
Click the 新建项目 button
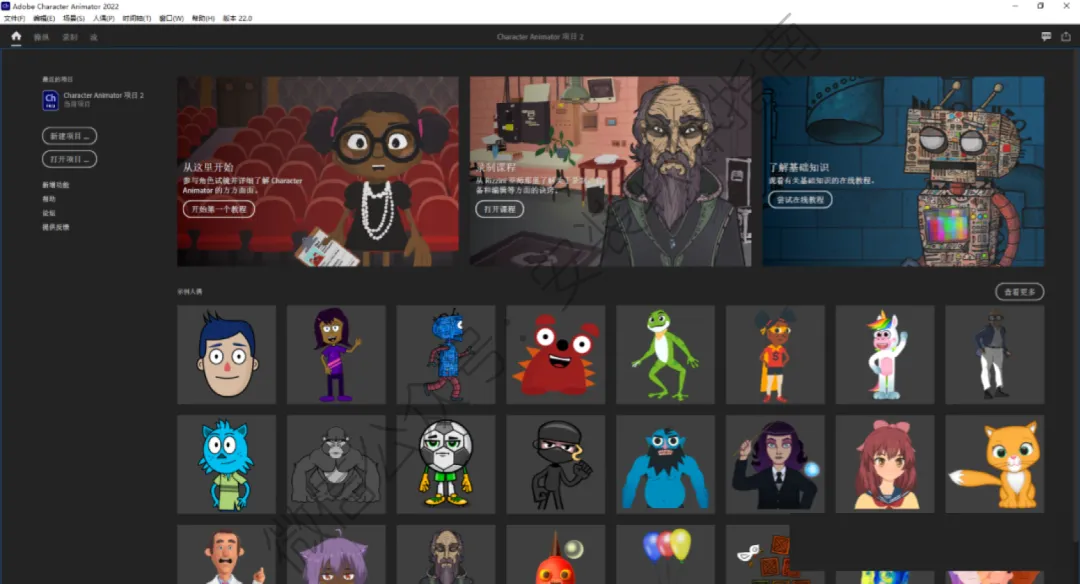70,136
